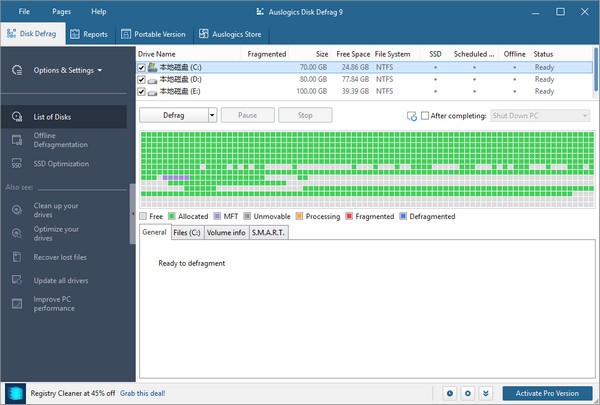Select the 39.39 GB free space cell

point(355,91)
